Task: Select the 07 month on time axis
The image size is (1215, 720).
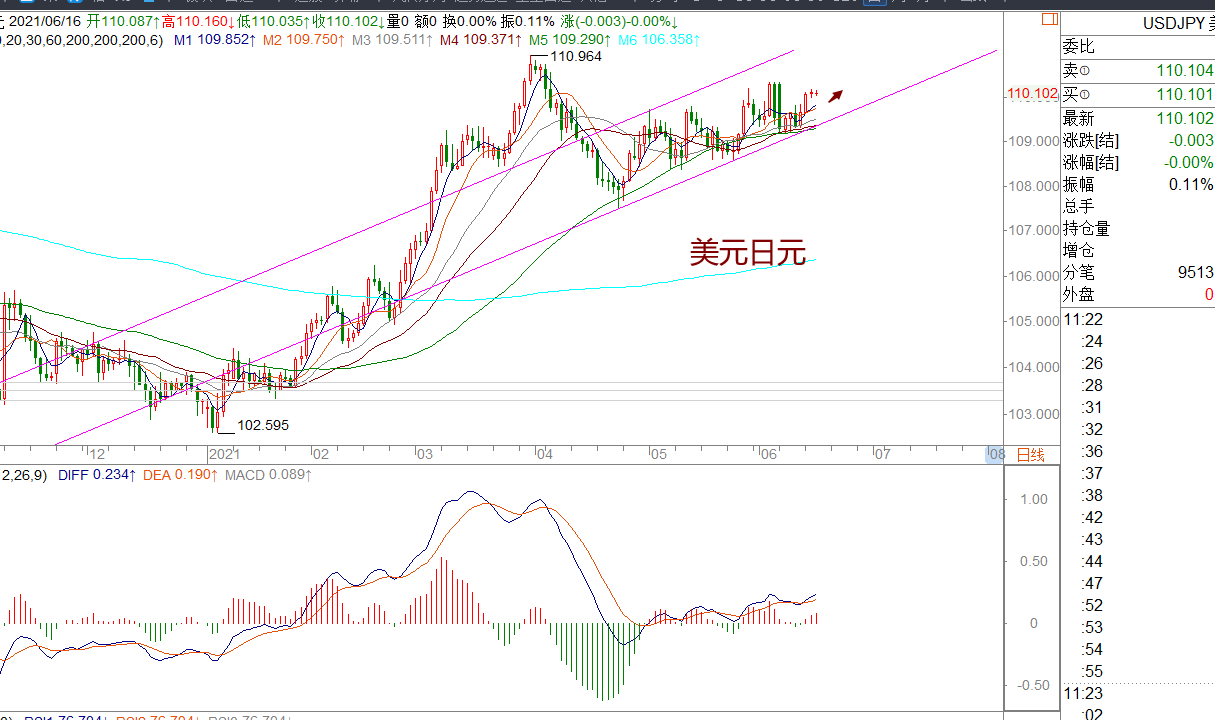Action: click(x=881, y=454)
